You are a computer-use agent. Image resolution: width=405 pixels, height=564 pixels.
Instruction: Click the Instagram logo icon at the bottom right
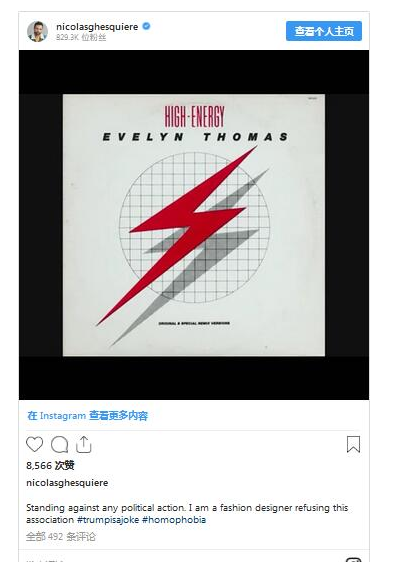click(x=353, y=560)
